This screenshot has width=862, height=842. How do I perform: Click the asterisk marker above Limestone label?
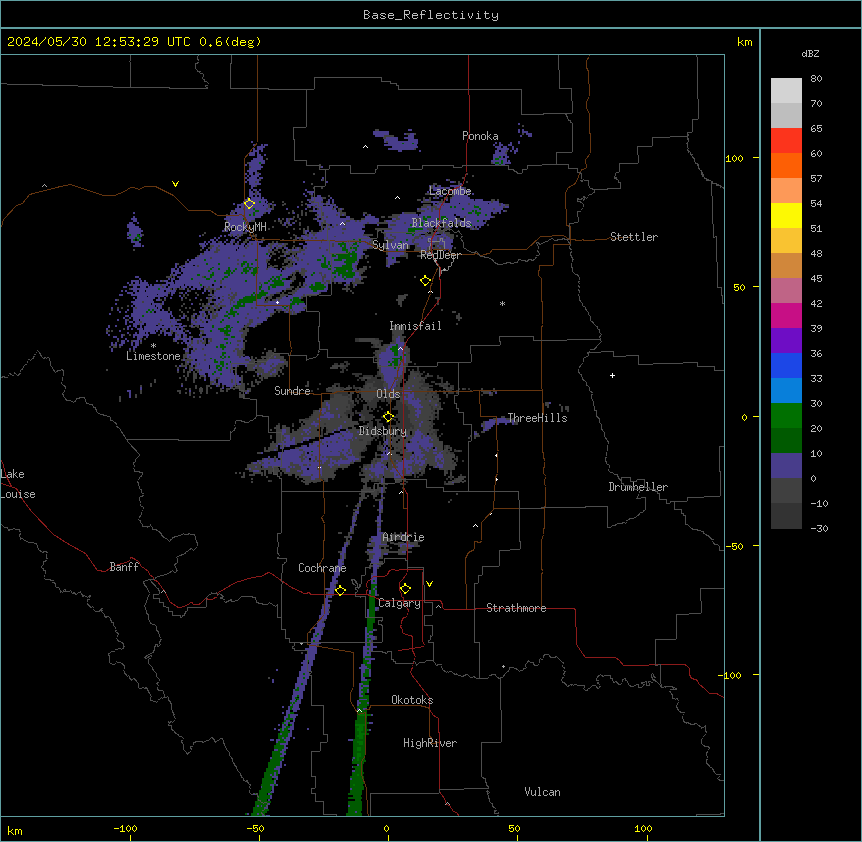point(153,346)
